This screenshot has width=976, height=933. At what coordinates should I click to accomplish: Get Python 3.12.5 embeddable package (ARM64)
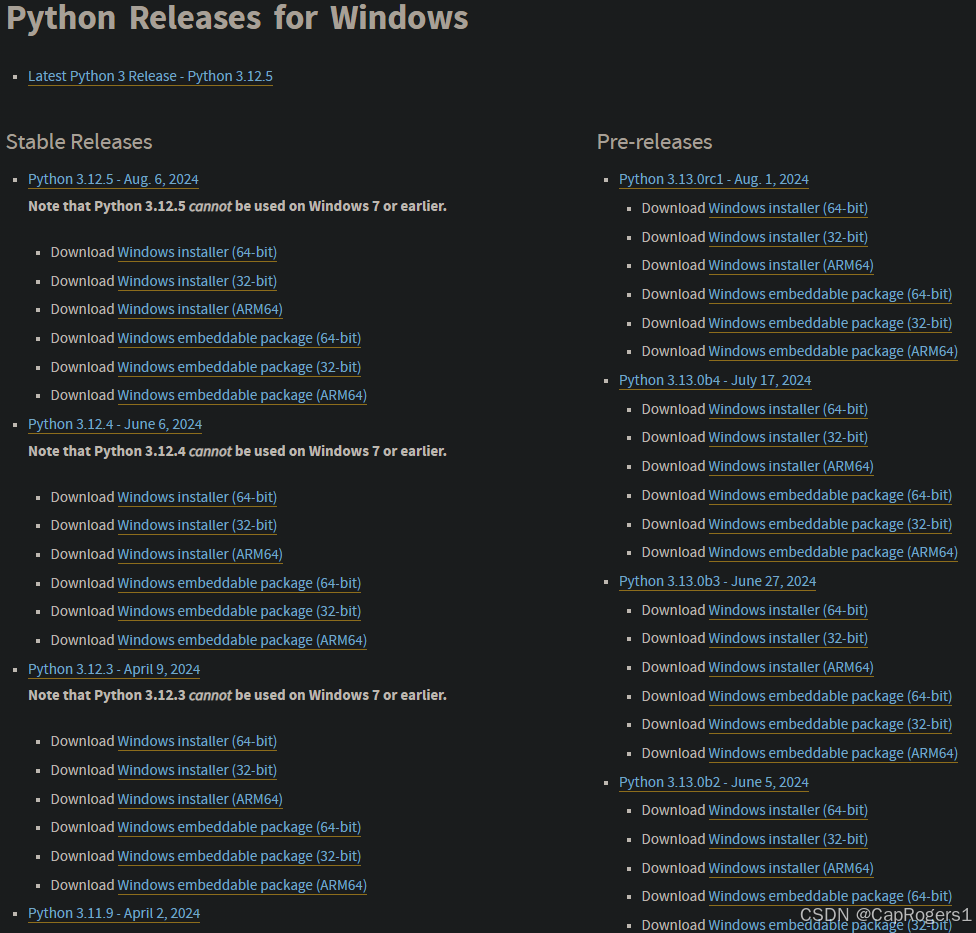pos(242,395)
